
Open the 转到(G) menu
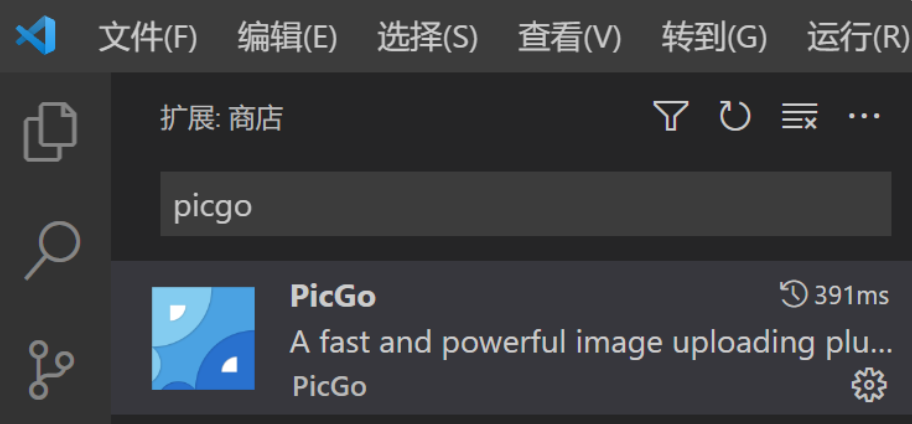point(714,38)
